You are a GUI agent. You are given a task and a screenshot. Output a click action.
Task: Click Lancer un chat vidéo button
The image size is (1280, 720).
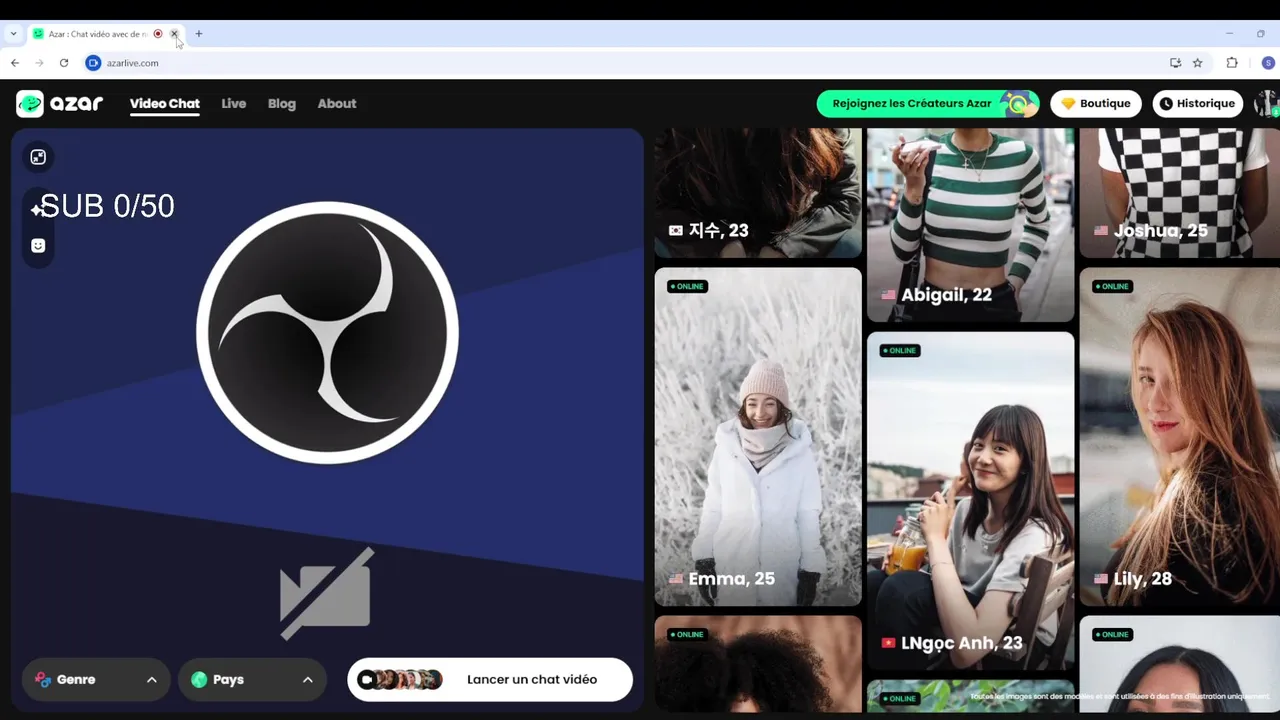[490, 679]
